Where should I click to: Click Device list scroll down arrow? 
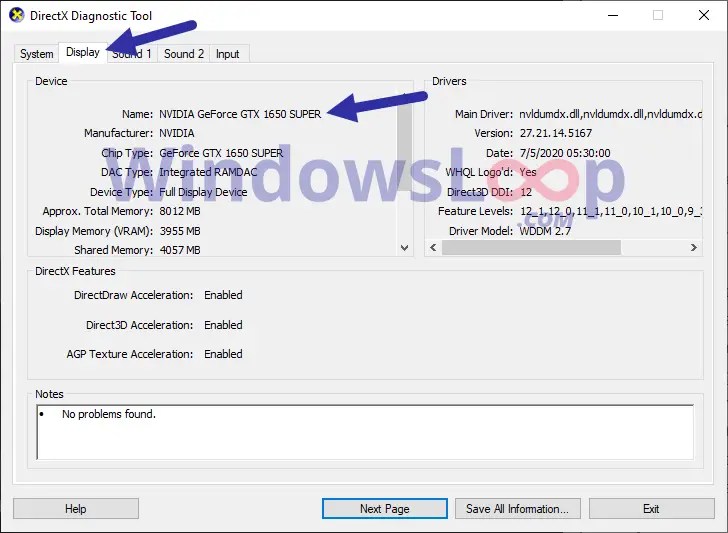404,248
